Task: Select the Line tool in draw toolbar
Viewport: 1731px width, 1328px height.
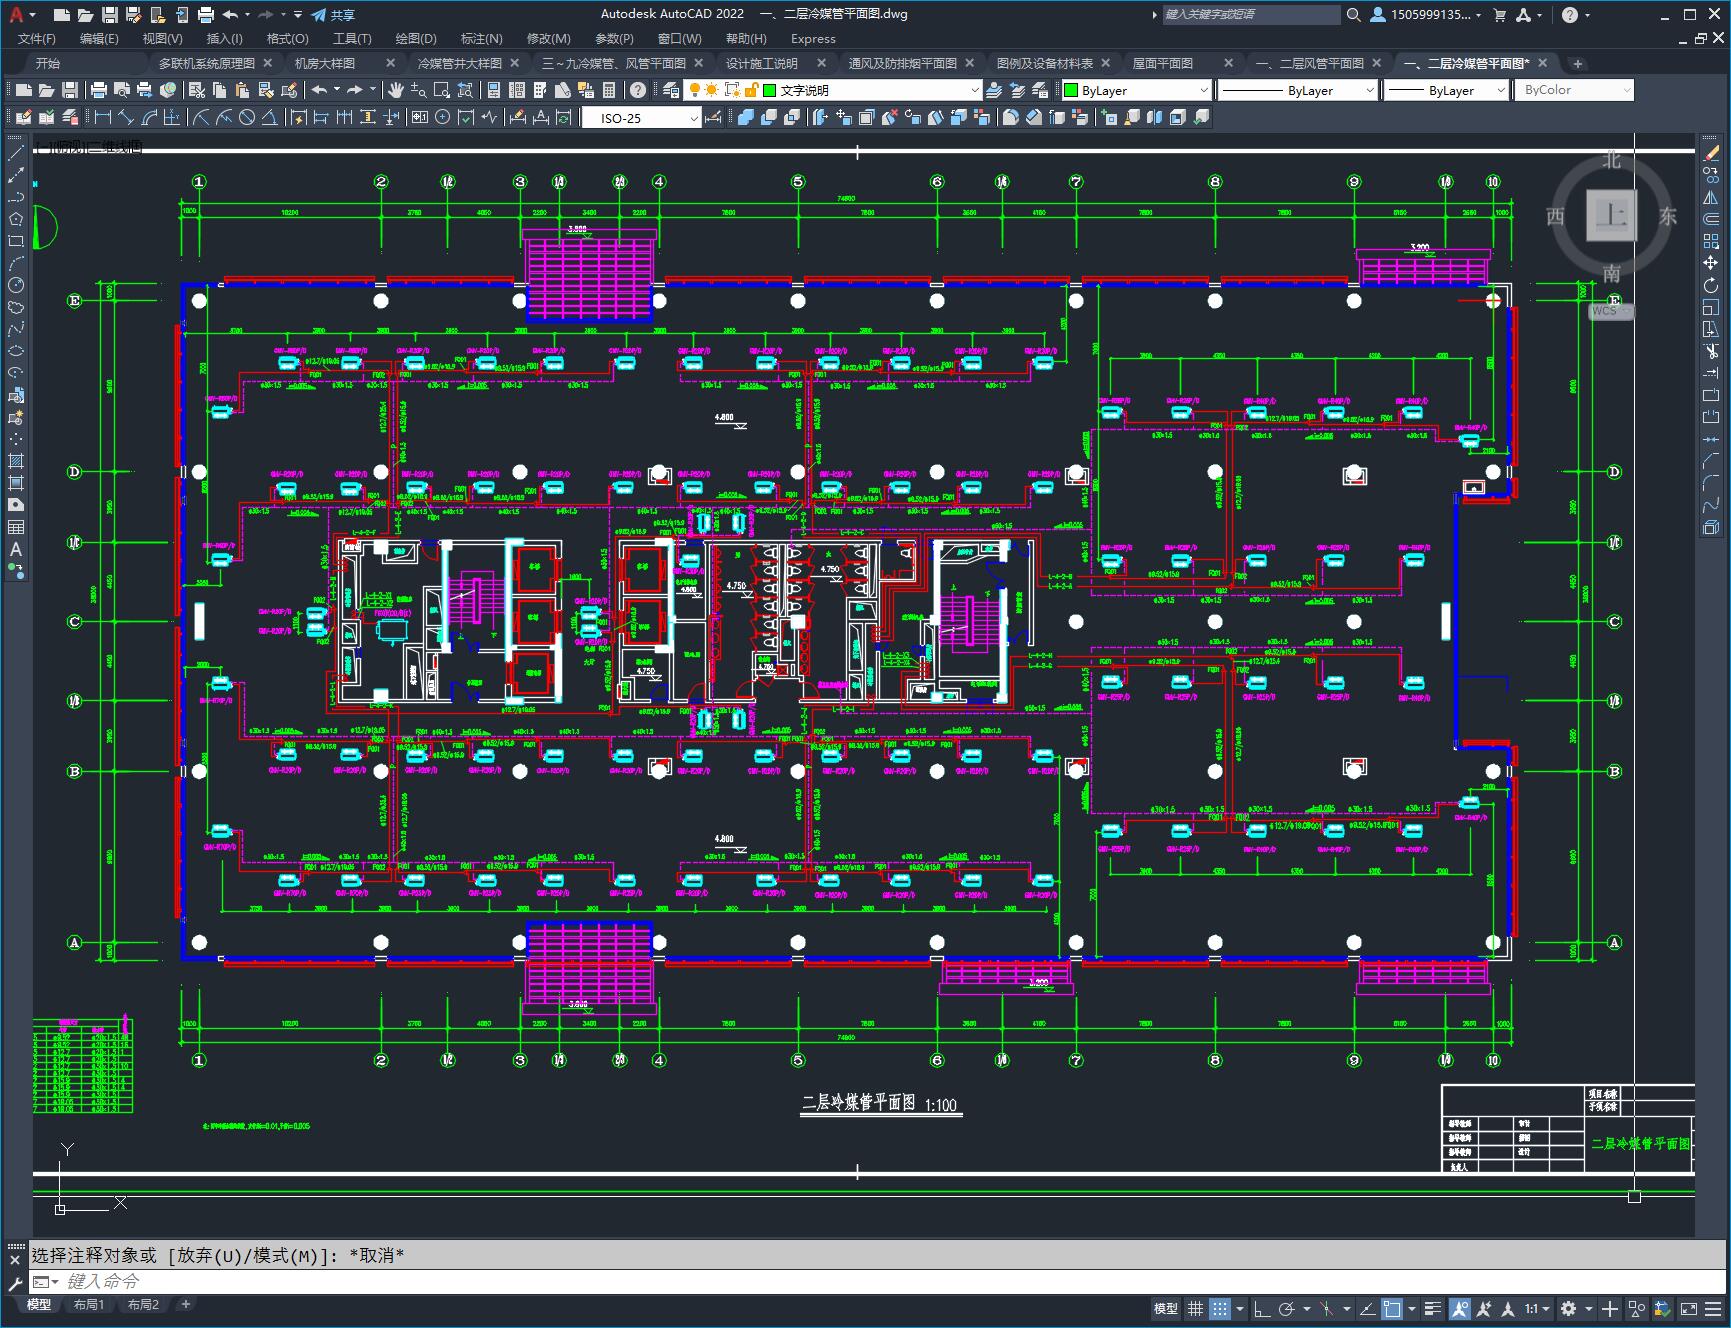Action: (15, 153)
